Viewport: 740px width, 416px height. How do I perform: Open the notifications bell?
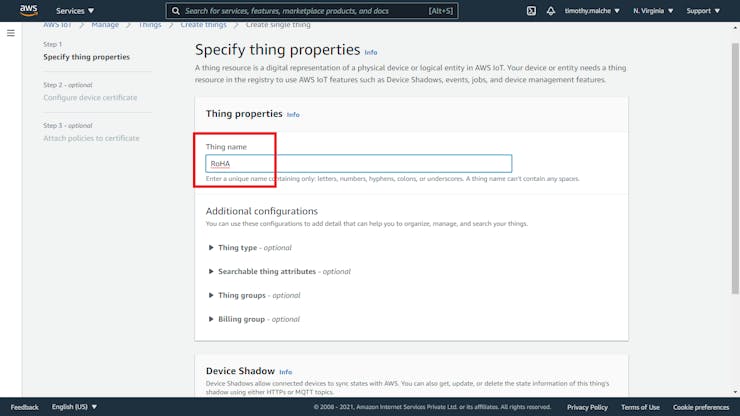tap(551, 11)
